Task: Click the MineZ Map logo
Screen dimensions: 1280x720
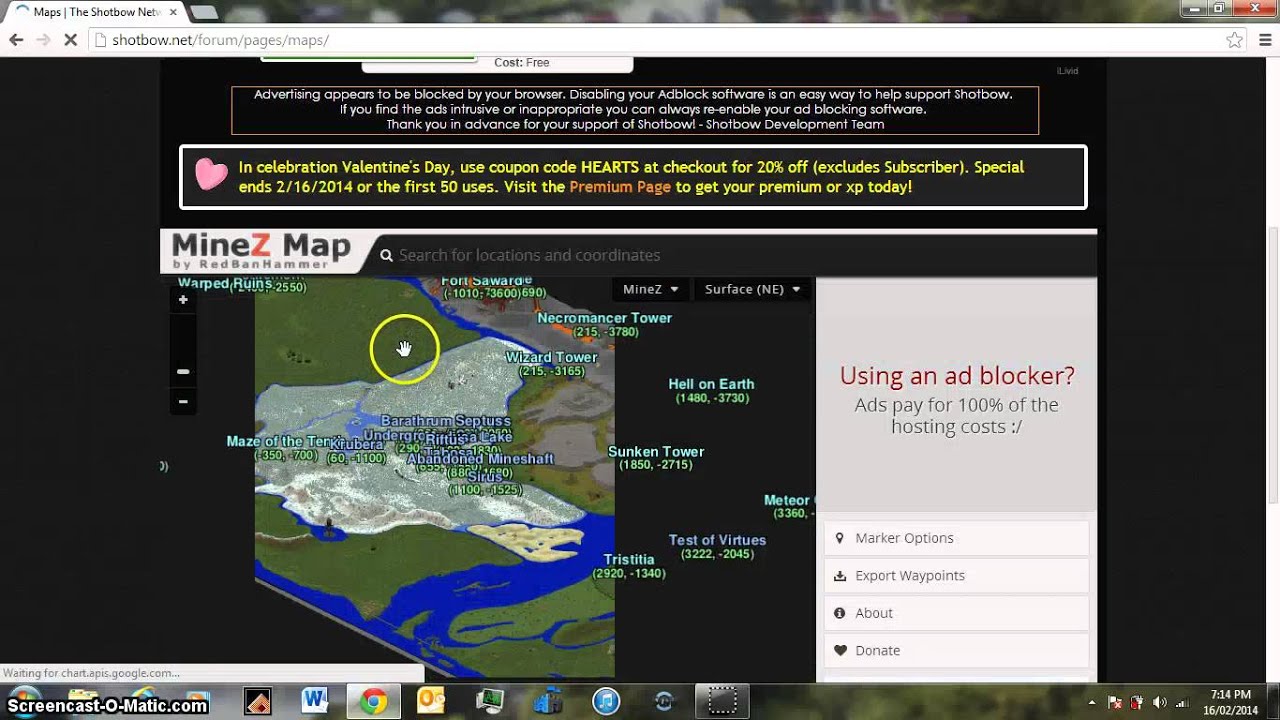Action: pos(261,250)
